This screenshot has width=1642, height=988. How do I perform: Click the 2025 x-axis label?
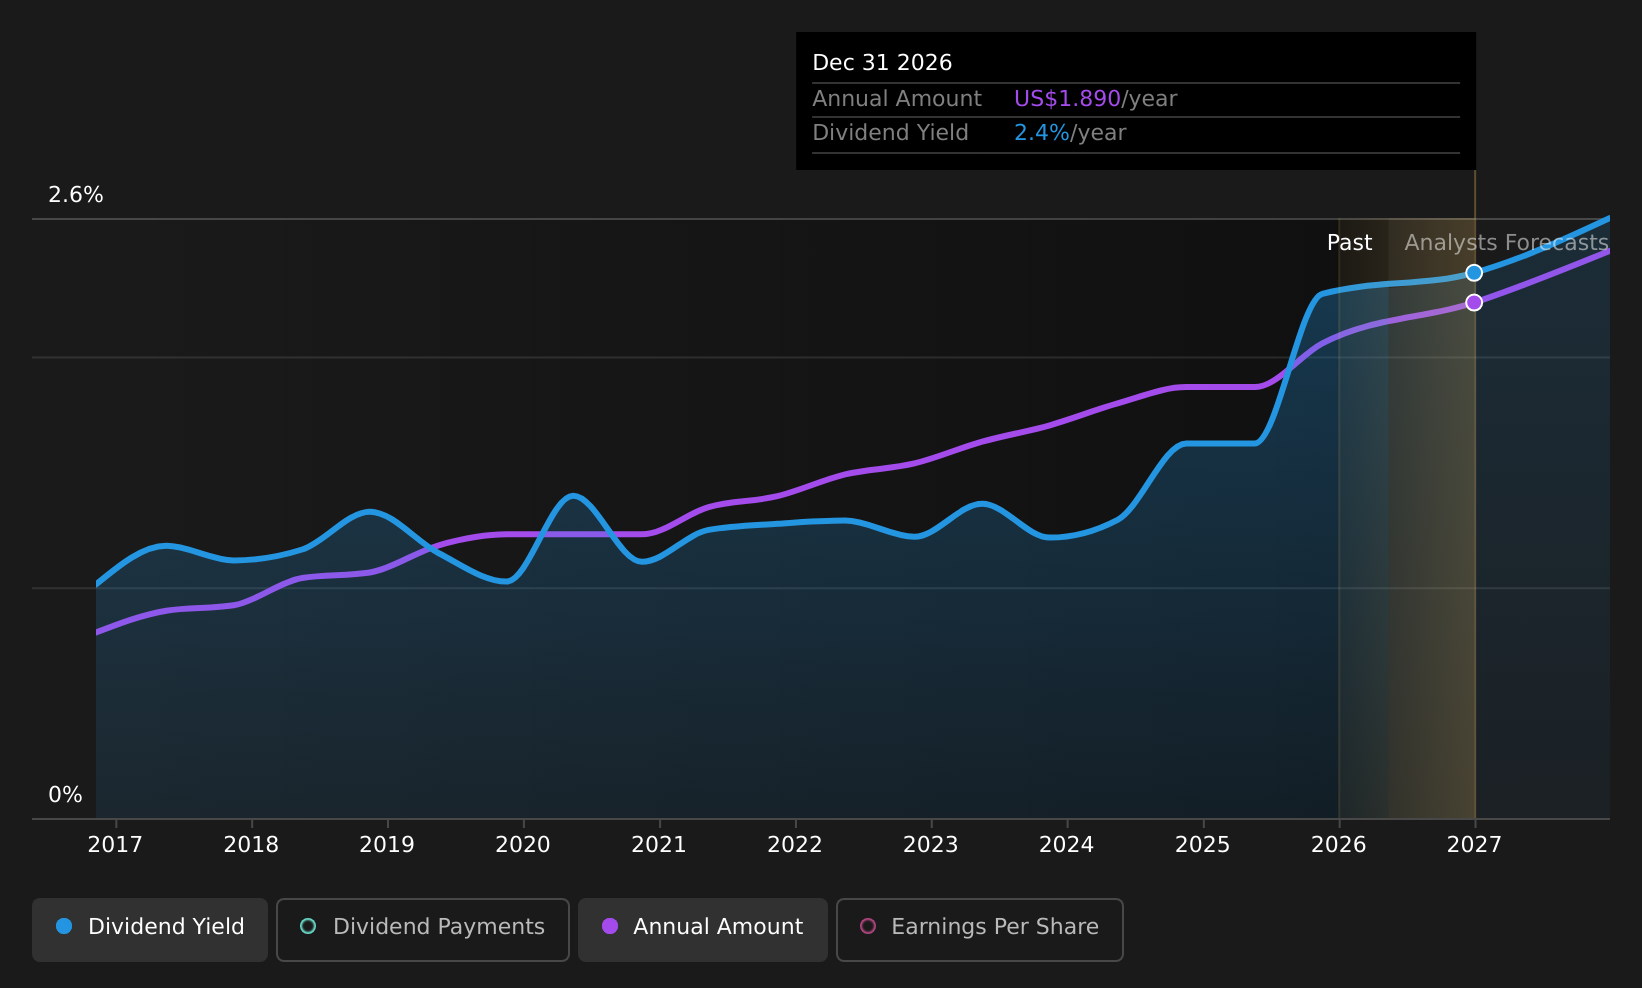click(1203, 845)
